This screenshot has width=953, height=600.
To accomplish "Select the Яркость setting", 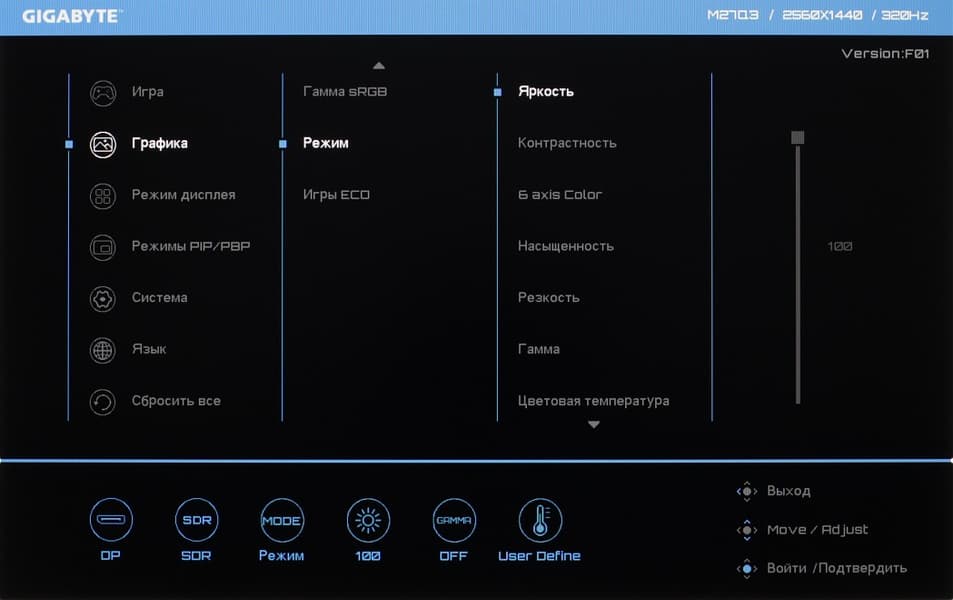I will (x=546, y=92).
